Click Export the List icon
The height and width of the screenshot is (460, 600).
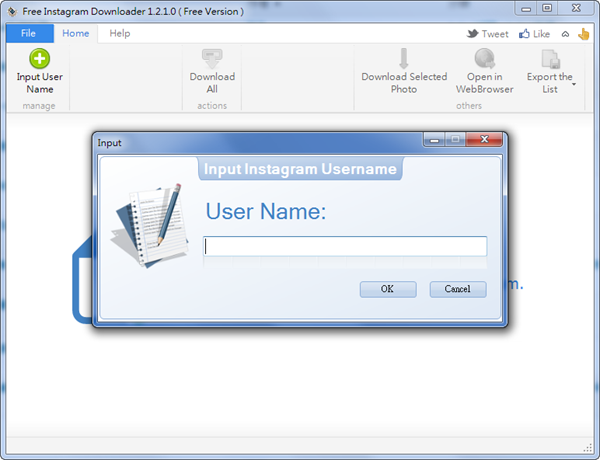point(550,59)
